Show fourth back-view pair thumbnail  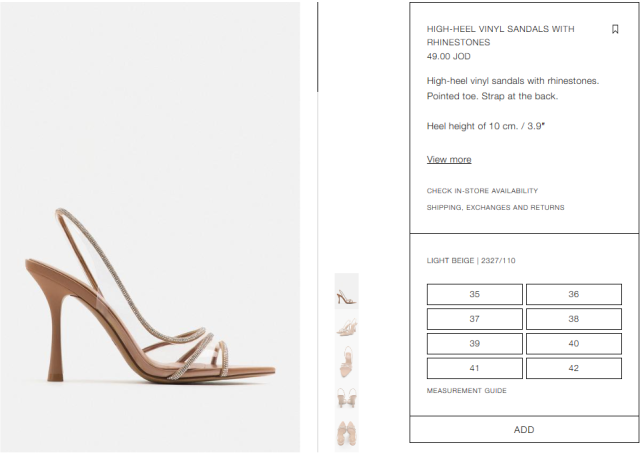coord(347,399)
